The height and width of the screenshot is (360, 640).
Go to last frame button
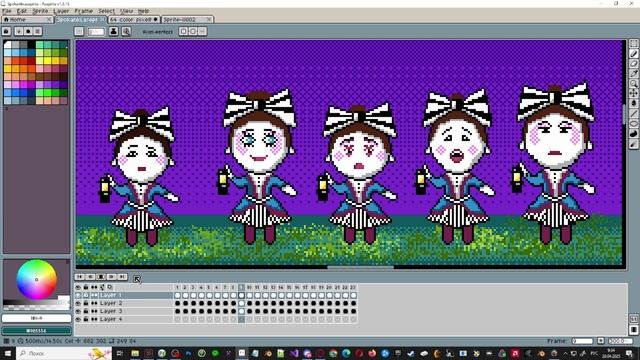(122, 277)
